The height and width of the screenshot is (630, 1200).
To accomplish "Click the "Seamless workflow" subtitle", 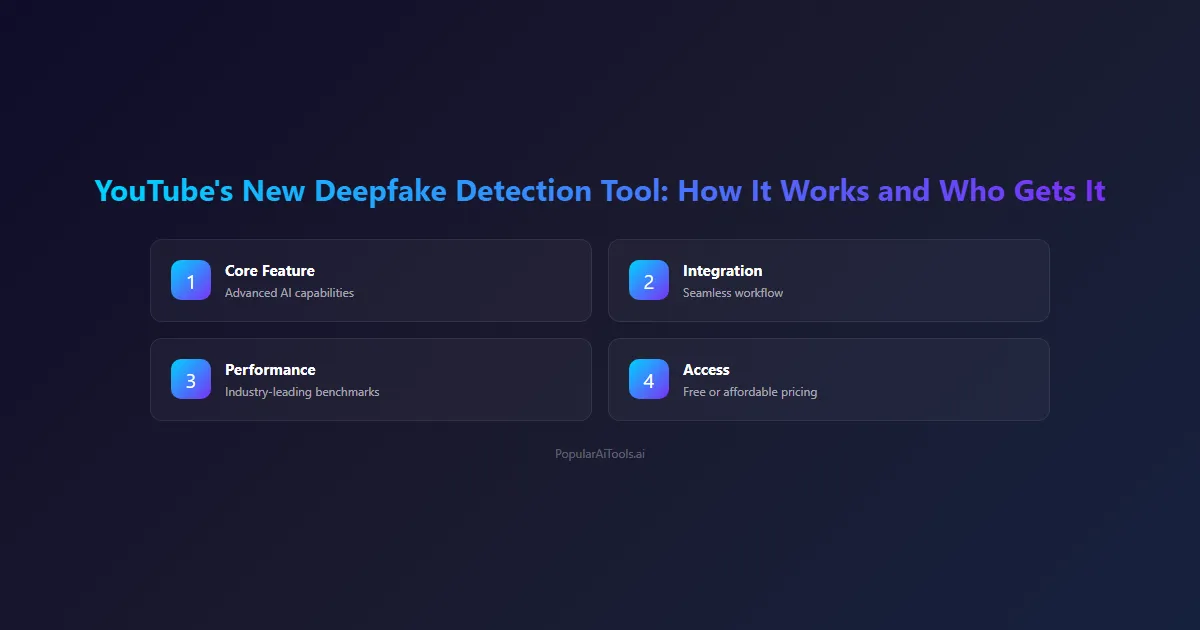I will point(731,292).
